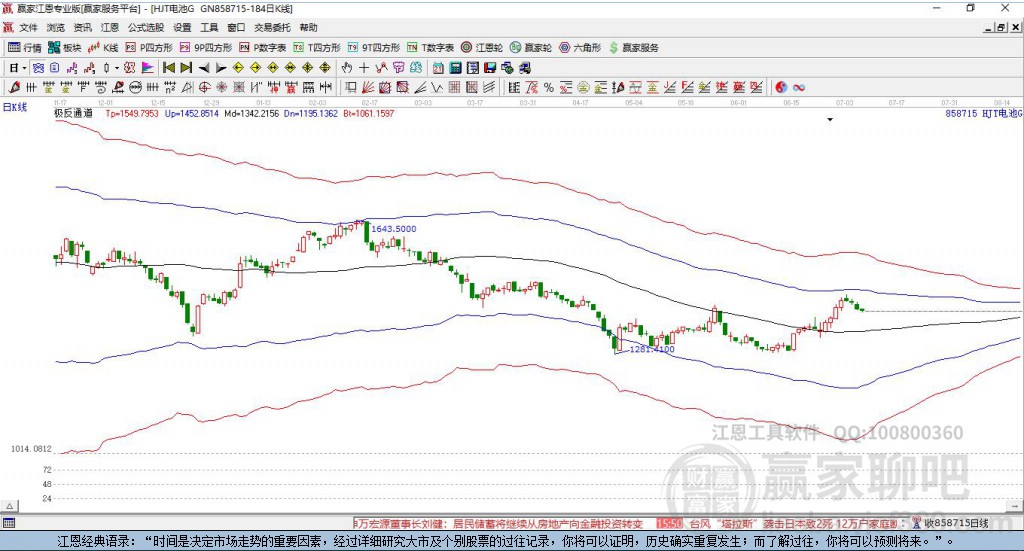Open the 设置 menu
The image size is (1024, 551).
(x=182, y=27)
